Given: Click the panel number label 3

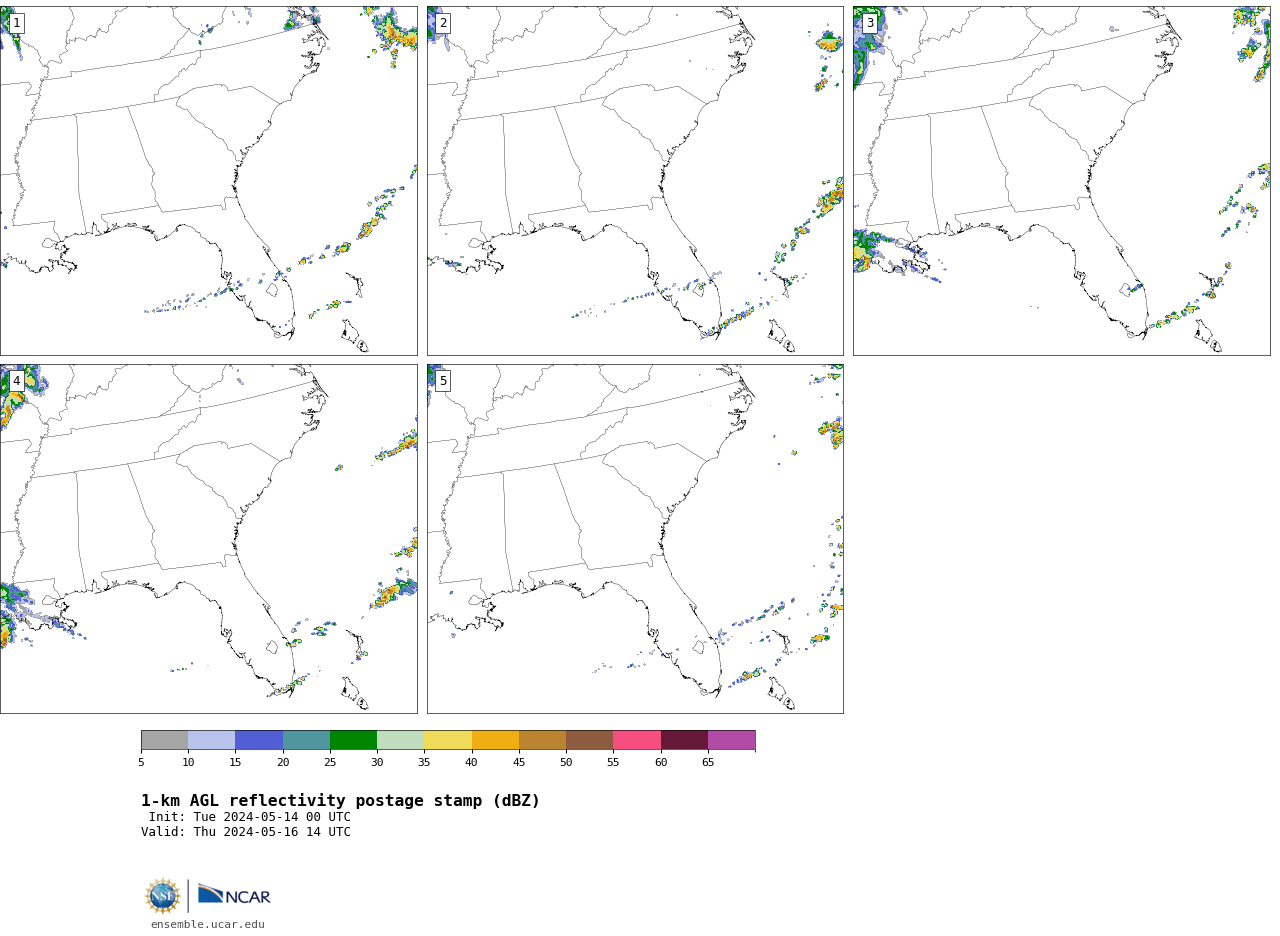Looking at the screenshot, I should click(870, 23).
